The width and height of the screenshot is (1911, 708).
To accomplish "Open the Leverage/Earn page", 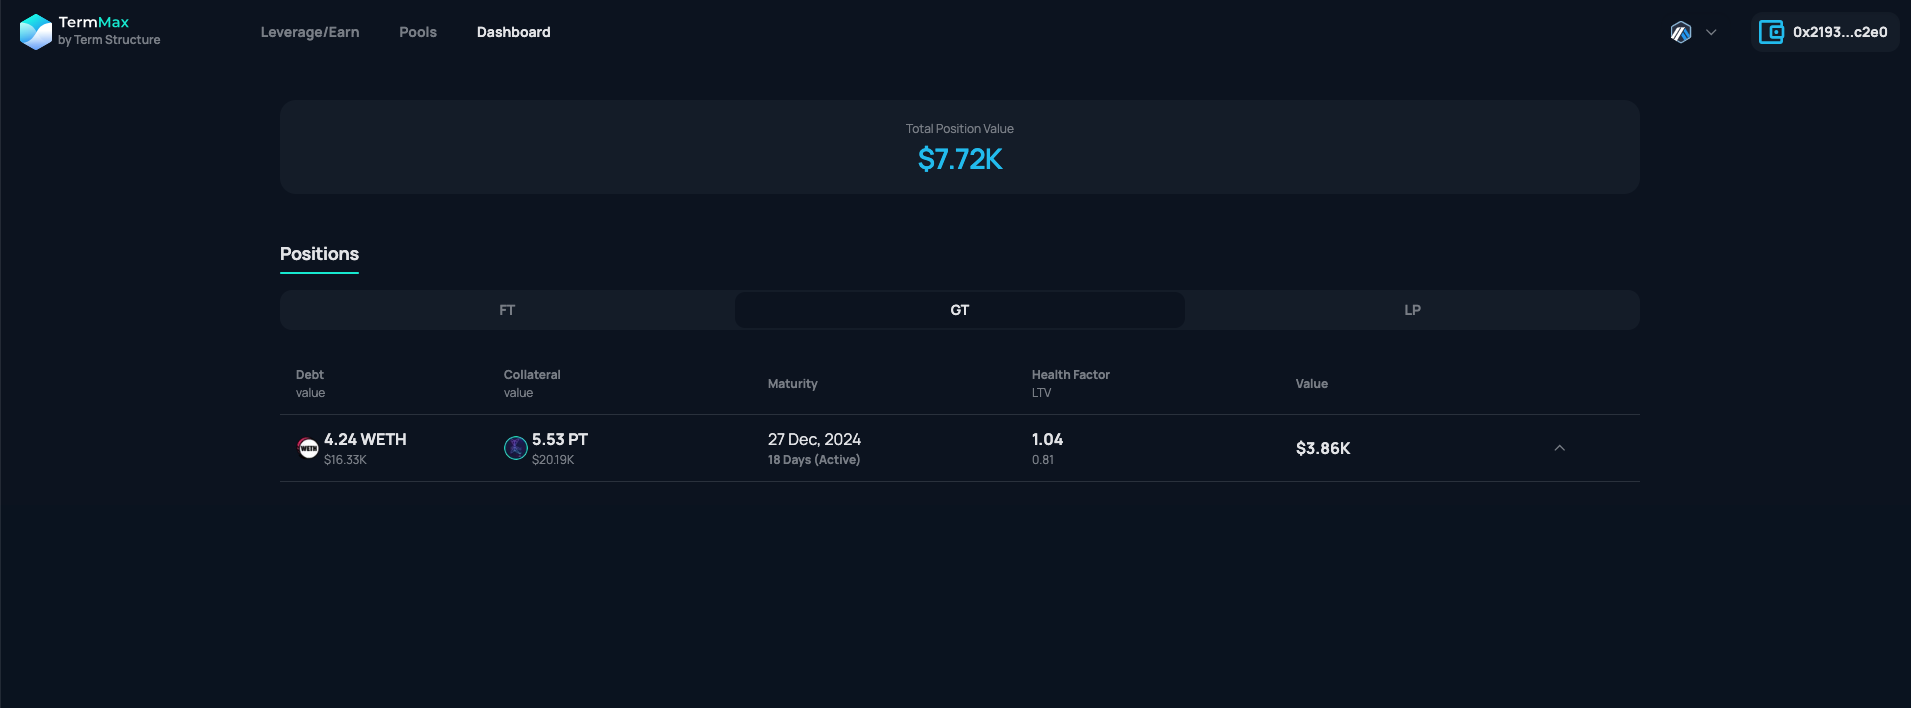I will [x=310, y=32].
